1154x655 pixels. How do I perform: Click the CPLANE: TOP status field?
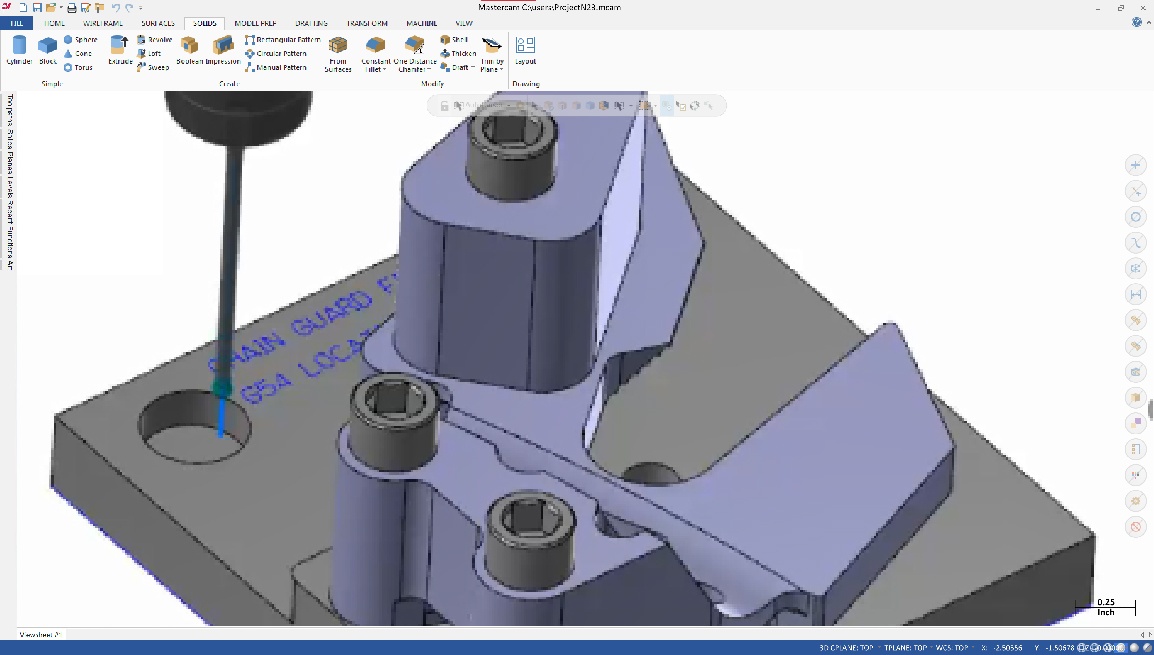pyautogui.click(x=847, y=648)
